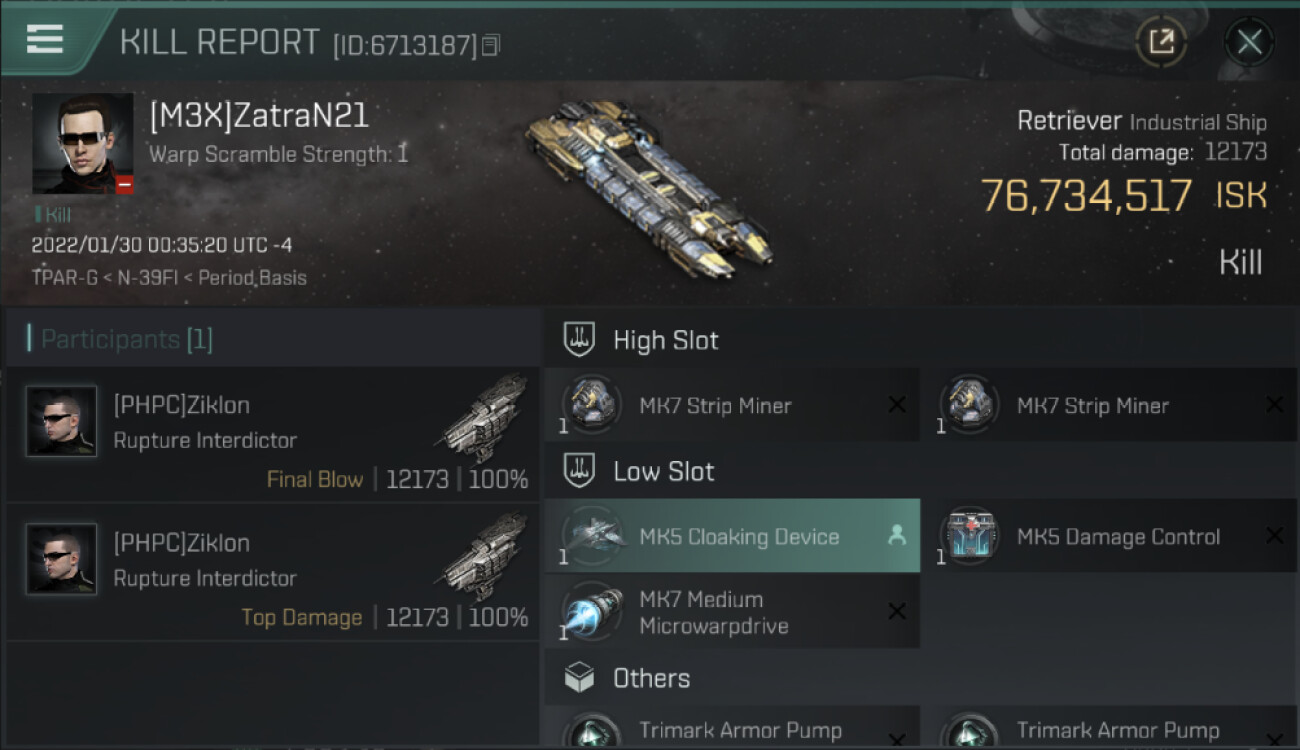Viewport: 1300px width, 750px height.
Task: Click the share kill report icon
Action: click(x=1161, y=42)
